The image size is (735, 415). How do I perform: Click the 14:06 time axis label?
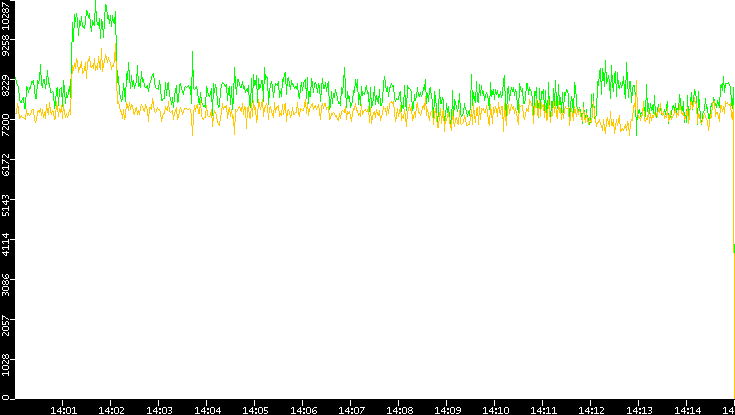tap(303, 410)
